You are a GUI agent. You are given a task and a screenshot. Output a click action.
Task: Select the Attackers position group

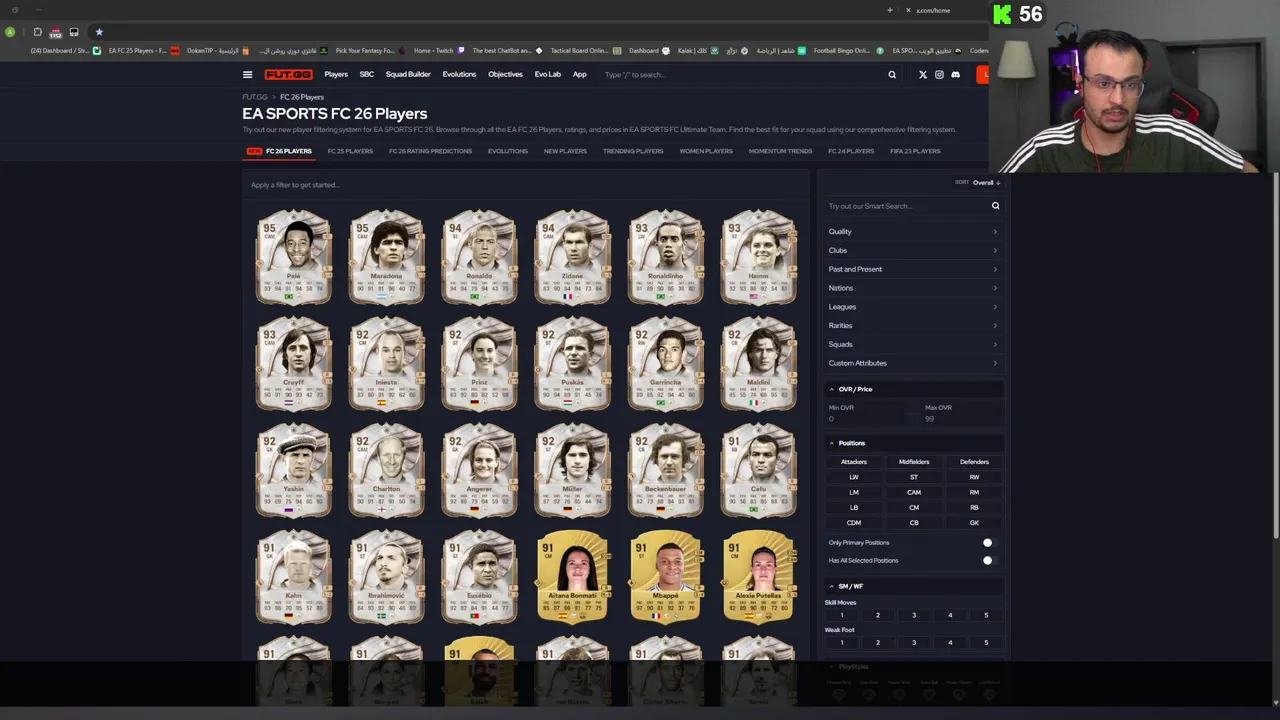click(x=854, y=462)
